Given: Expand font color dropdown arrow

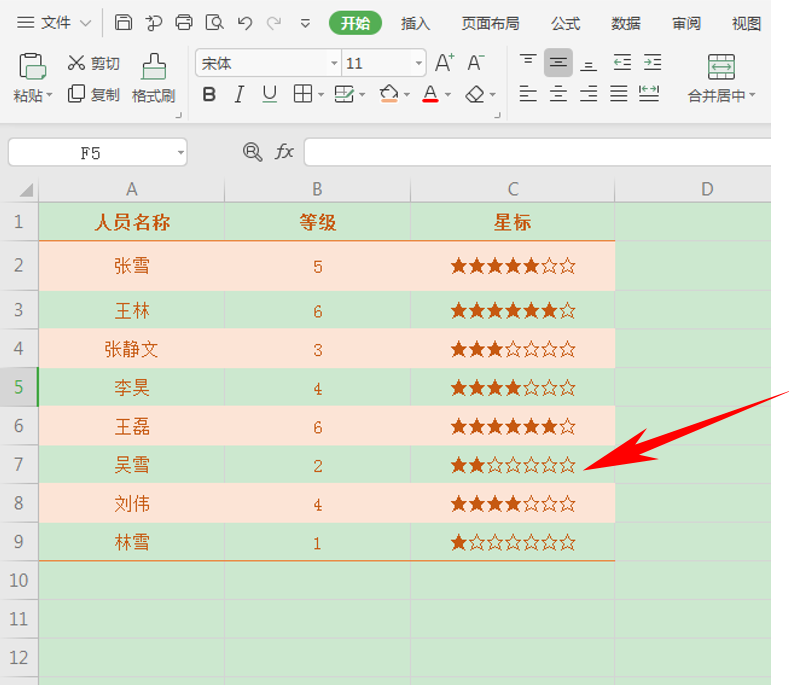Looking at the screenshot, I should (448, 94).
